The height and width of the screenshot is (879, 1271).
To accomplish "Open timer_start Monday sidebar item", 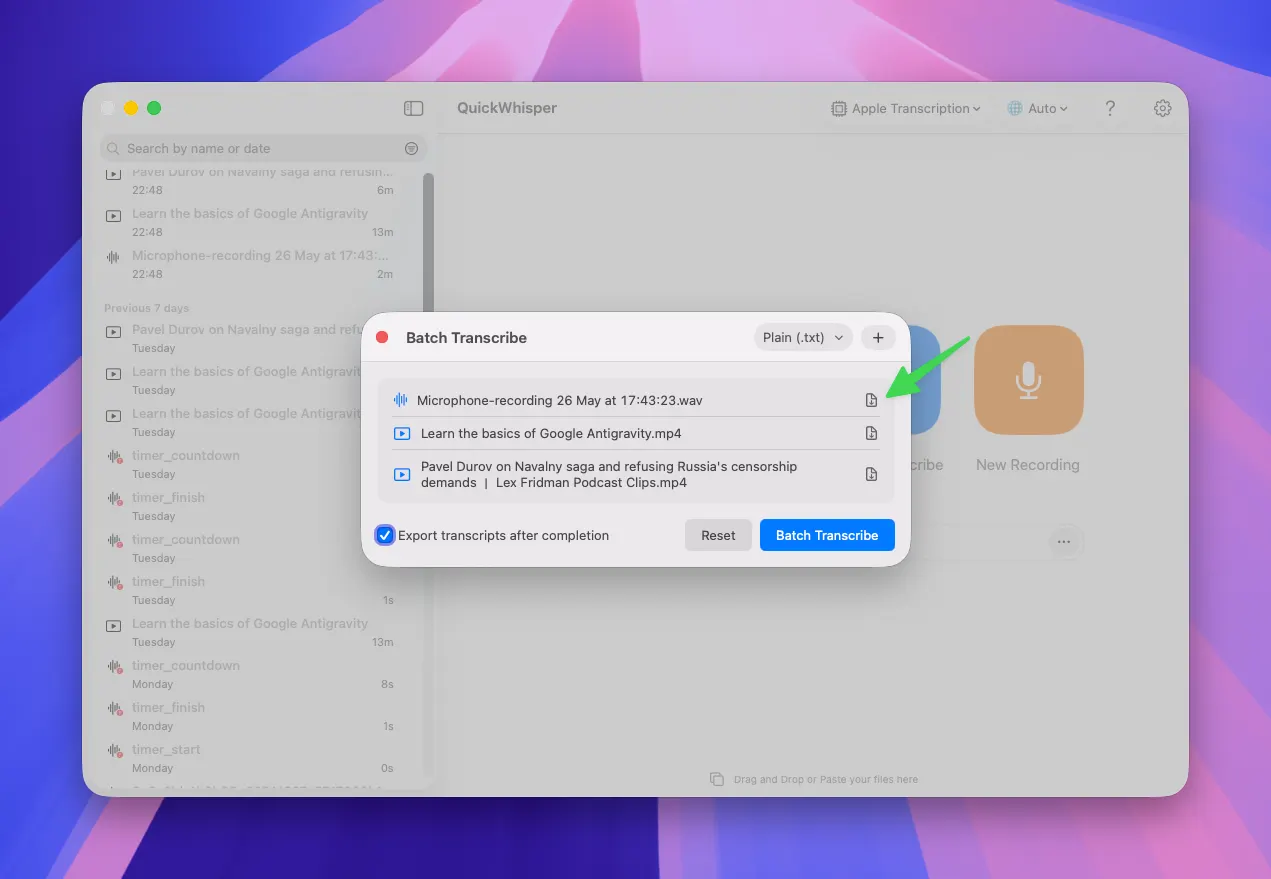I will click(250, 758).
